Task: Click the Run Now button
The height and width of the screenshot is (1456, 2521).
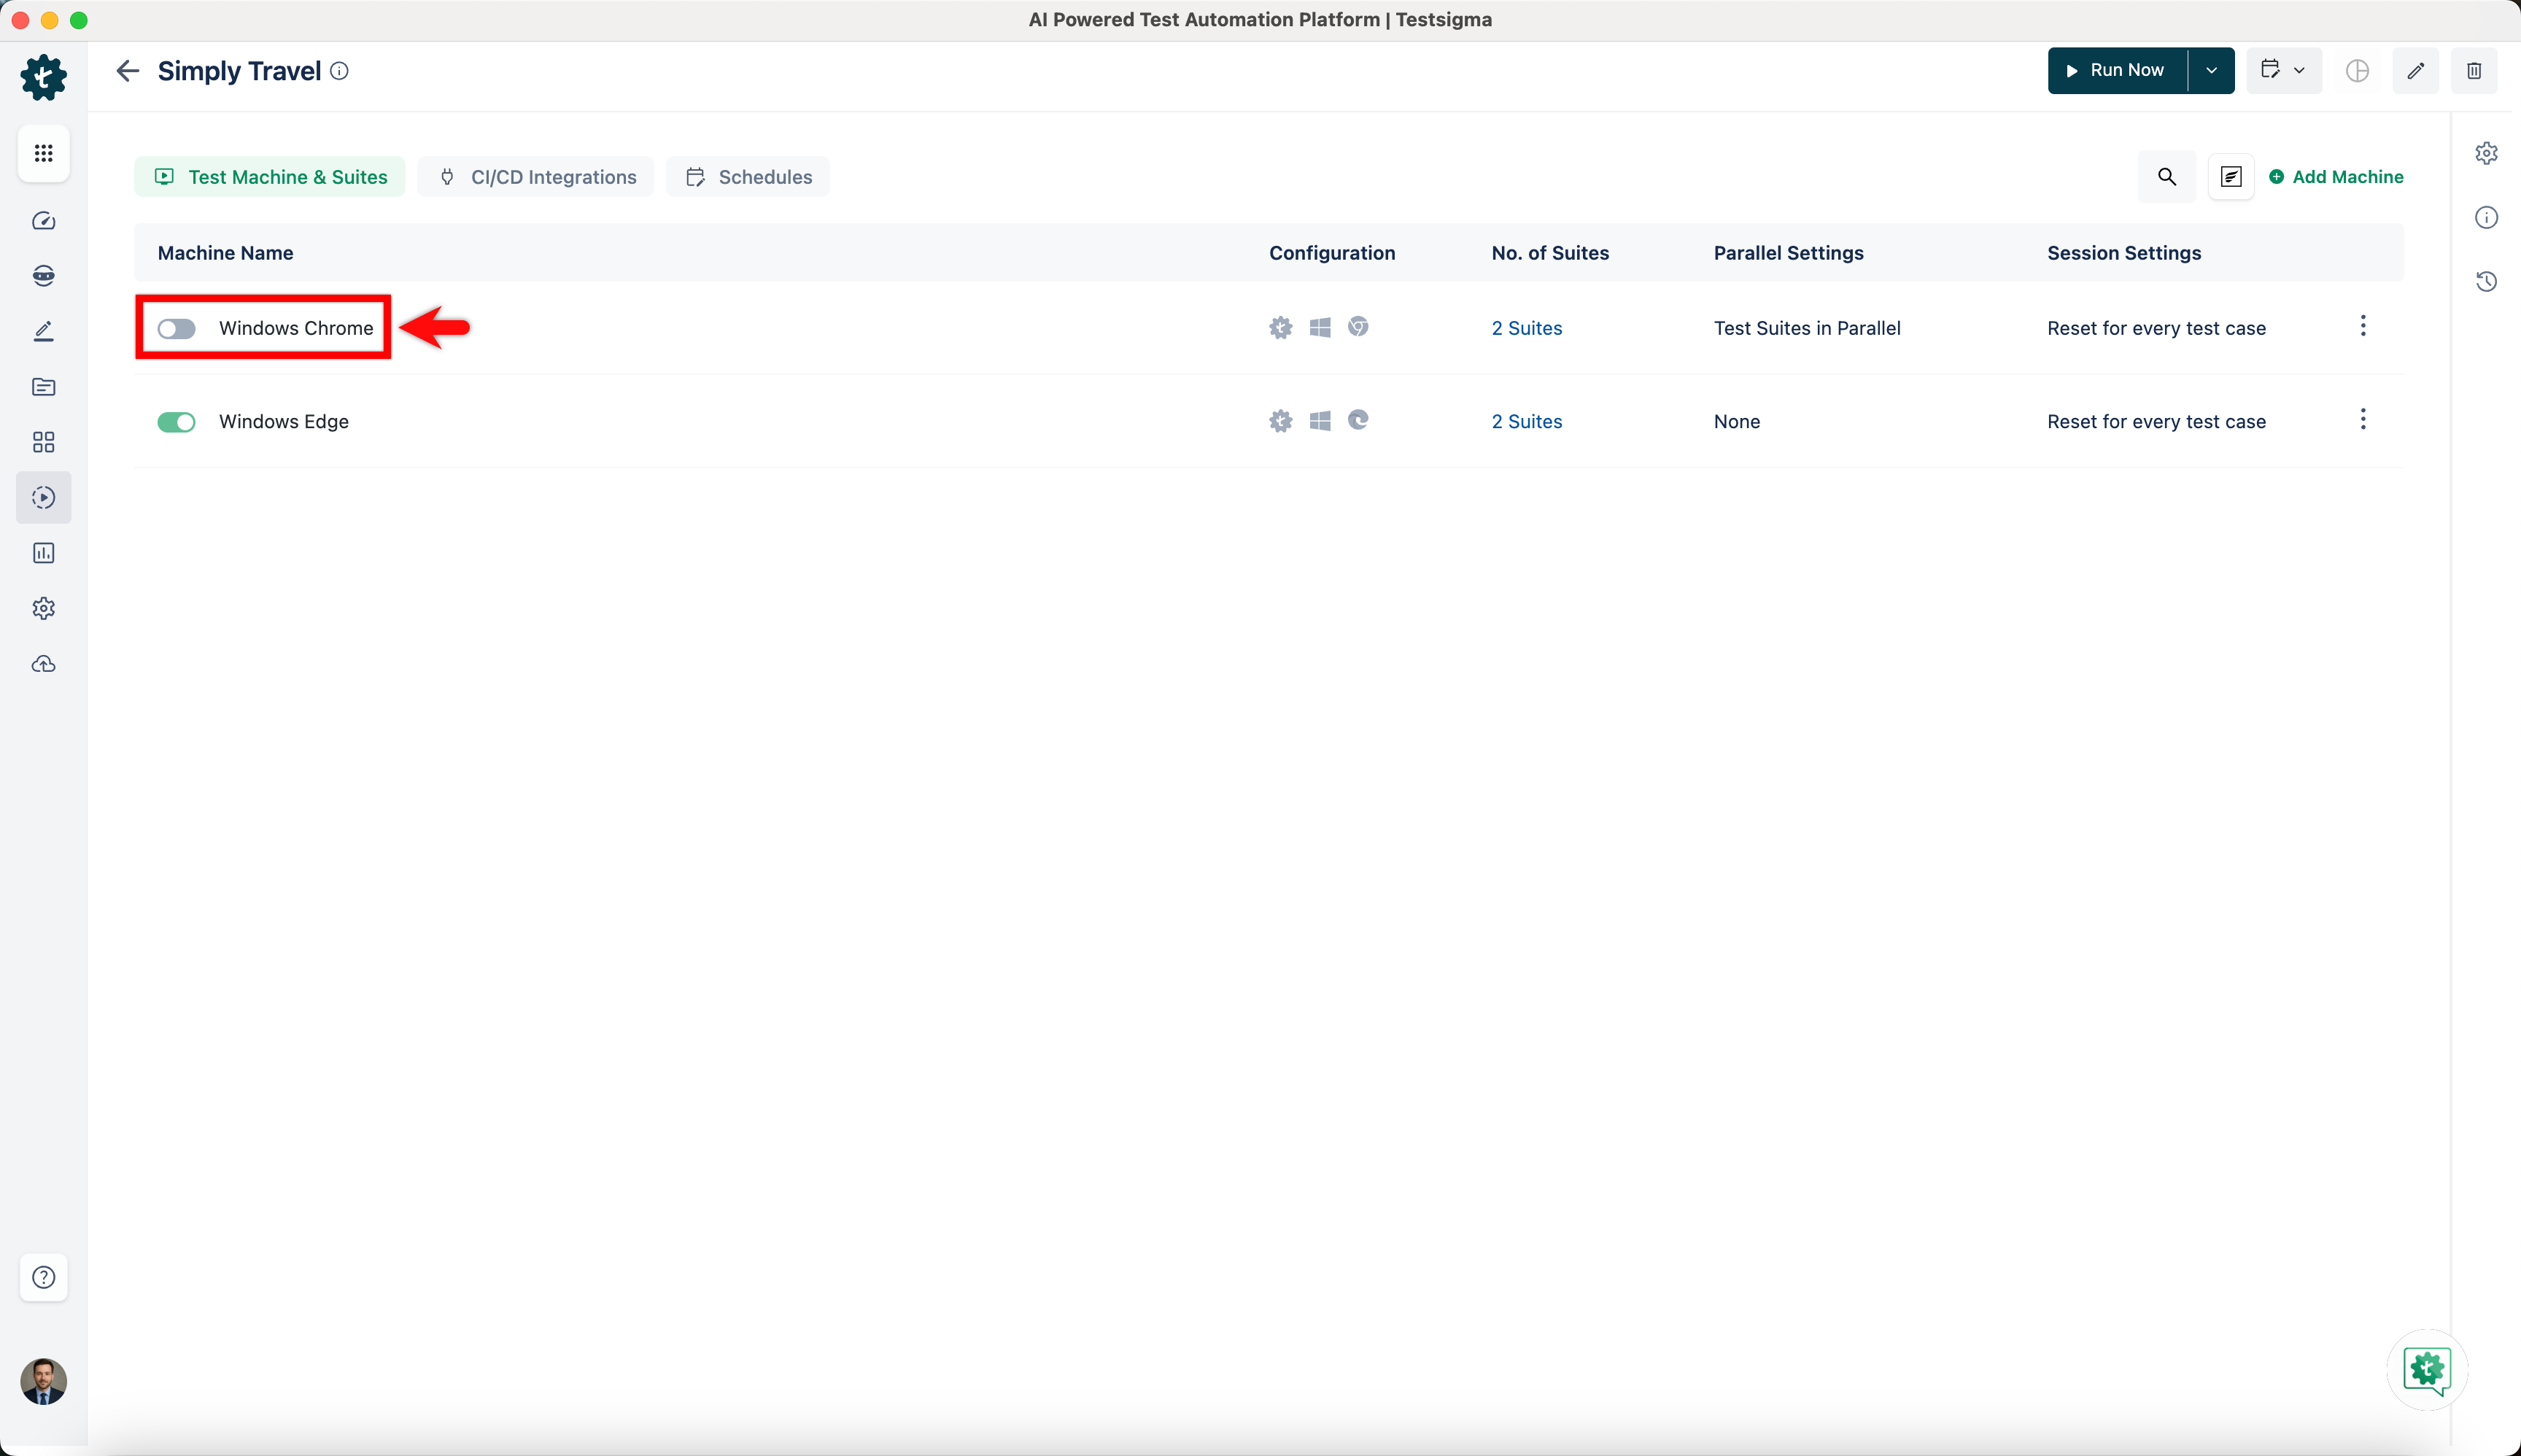Action: 2116,71
